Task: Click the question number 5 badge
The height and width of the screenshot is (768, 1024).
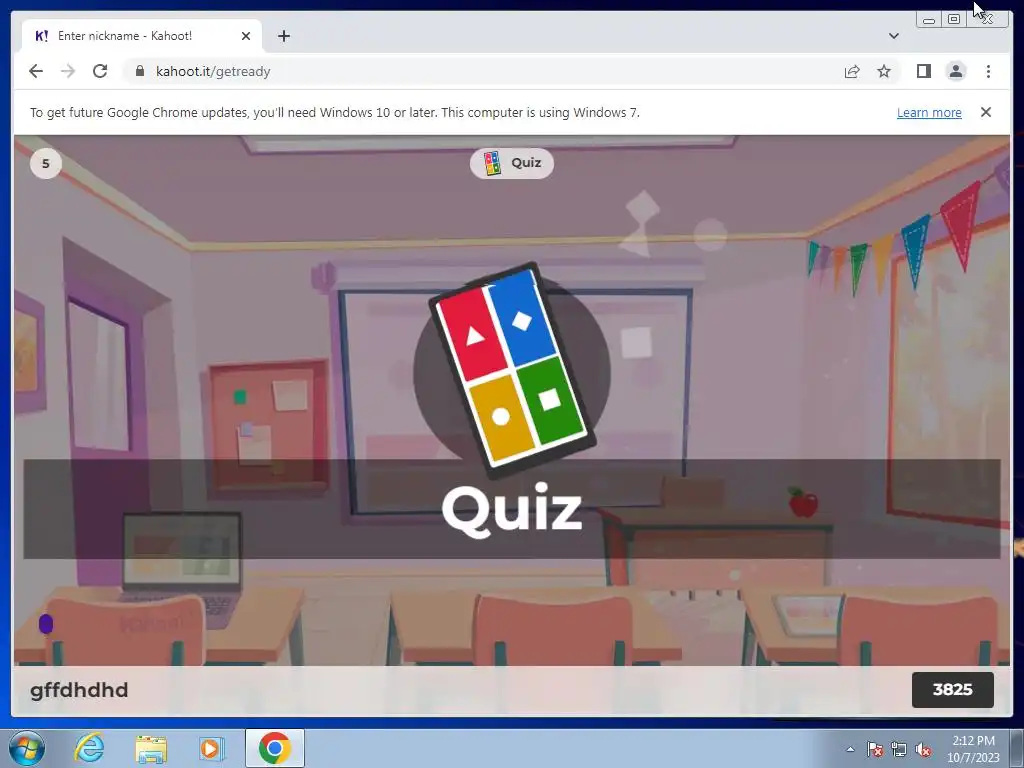Action: coord(46,163)
